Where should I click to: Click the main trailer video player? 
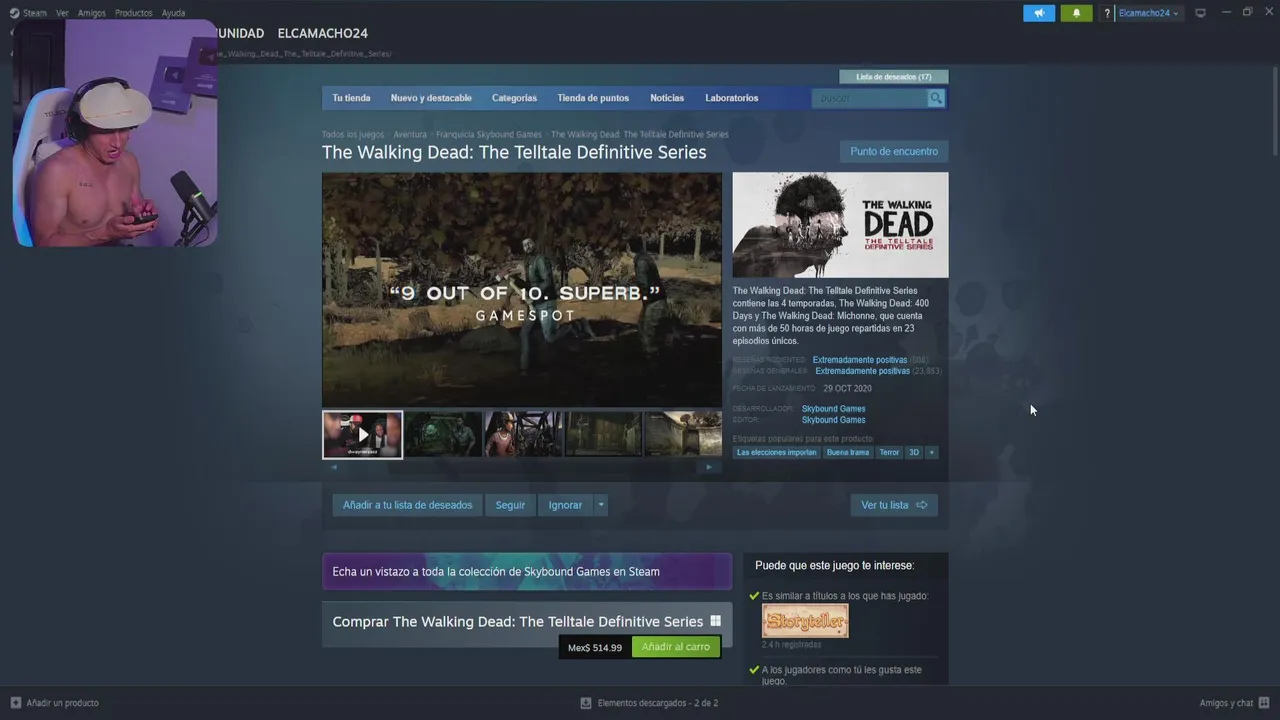[521, 289]
